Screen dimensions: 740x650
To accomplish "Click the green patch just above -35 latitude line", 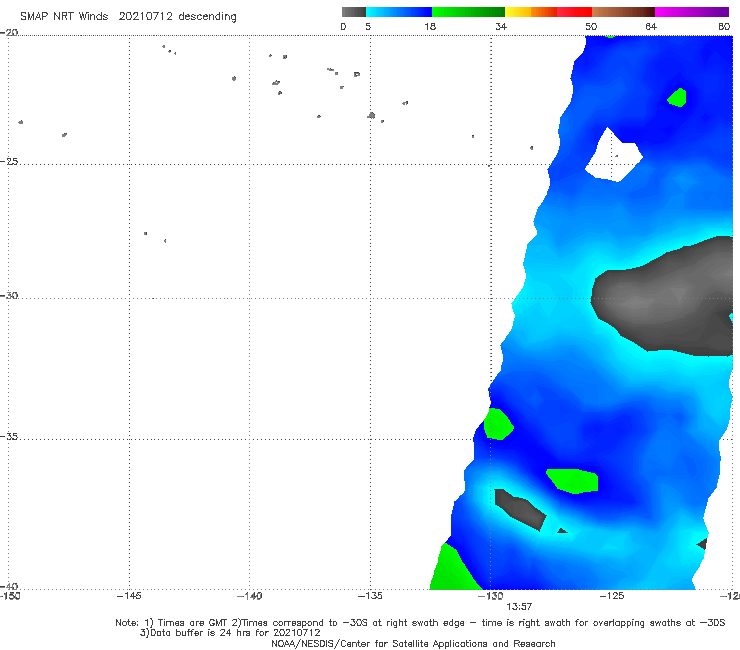I will coord(498,424).
